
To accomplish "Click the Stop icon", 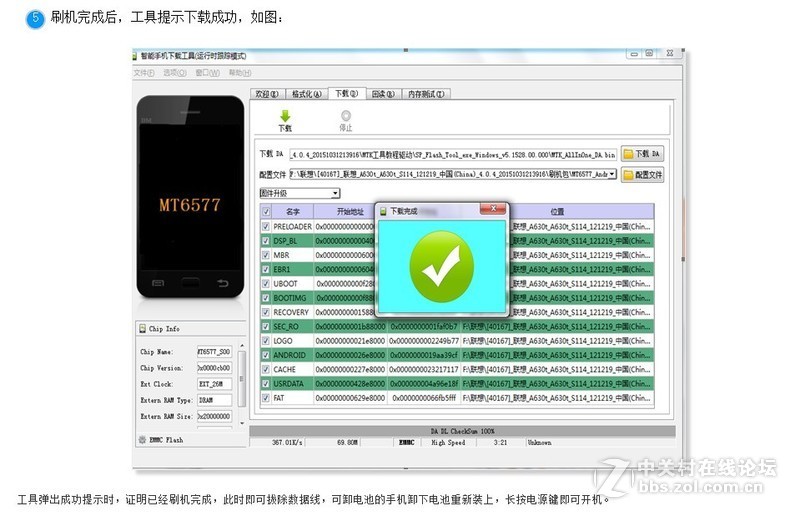I will (346, 116).
